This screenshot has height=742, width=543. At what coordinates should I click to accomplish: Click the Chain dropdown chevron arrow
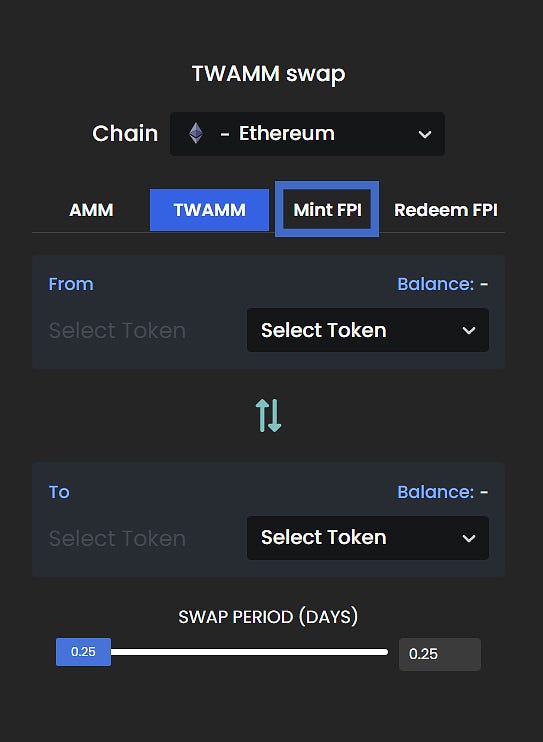[x=425, y=134]
